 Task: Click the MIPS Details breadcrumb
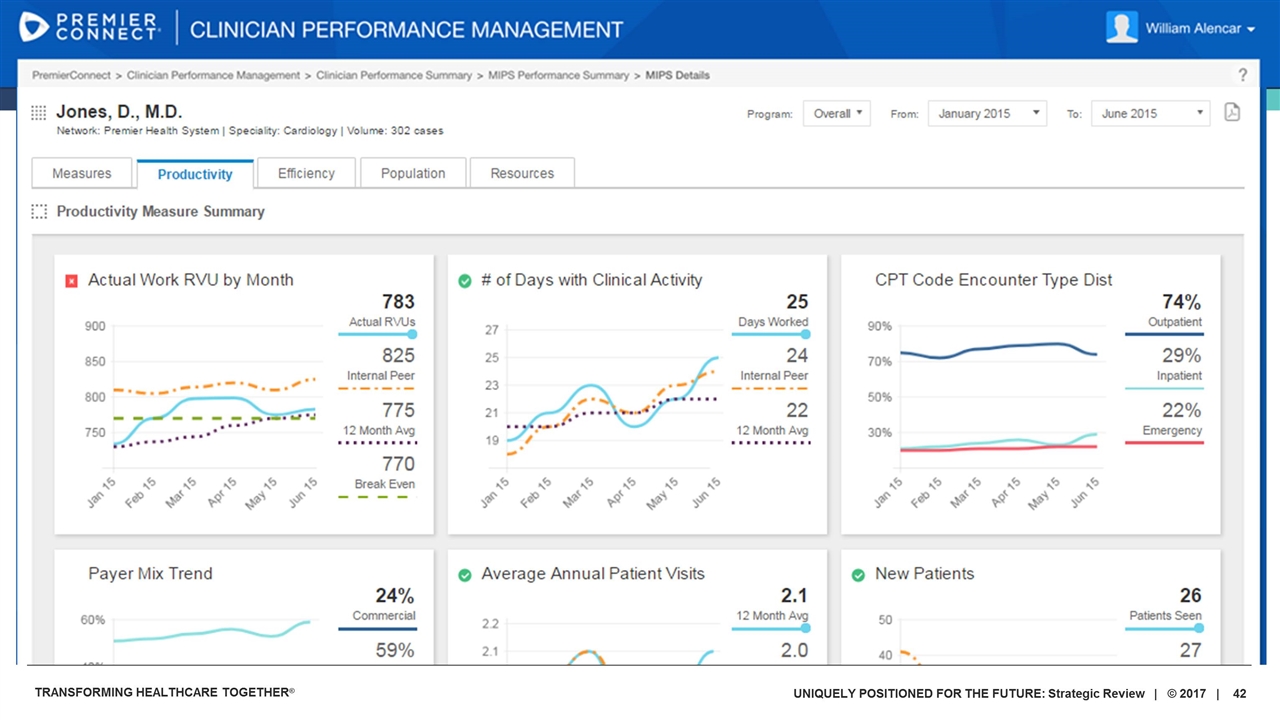click(678, 75)
